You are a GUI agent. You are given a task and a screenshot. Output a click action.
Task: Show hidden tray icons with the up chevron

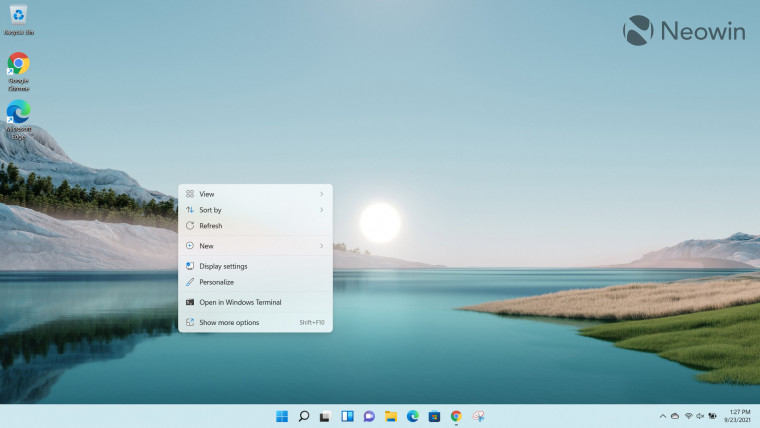[x=663, y=416]
